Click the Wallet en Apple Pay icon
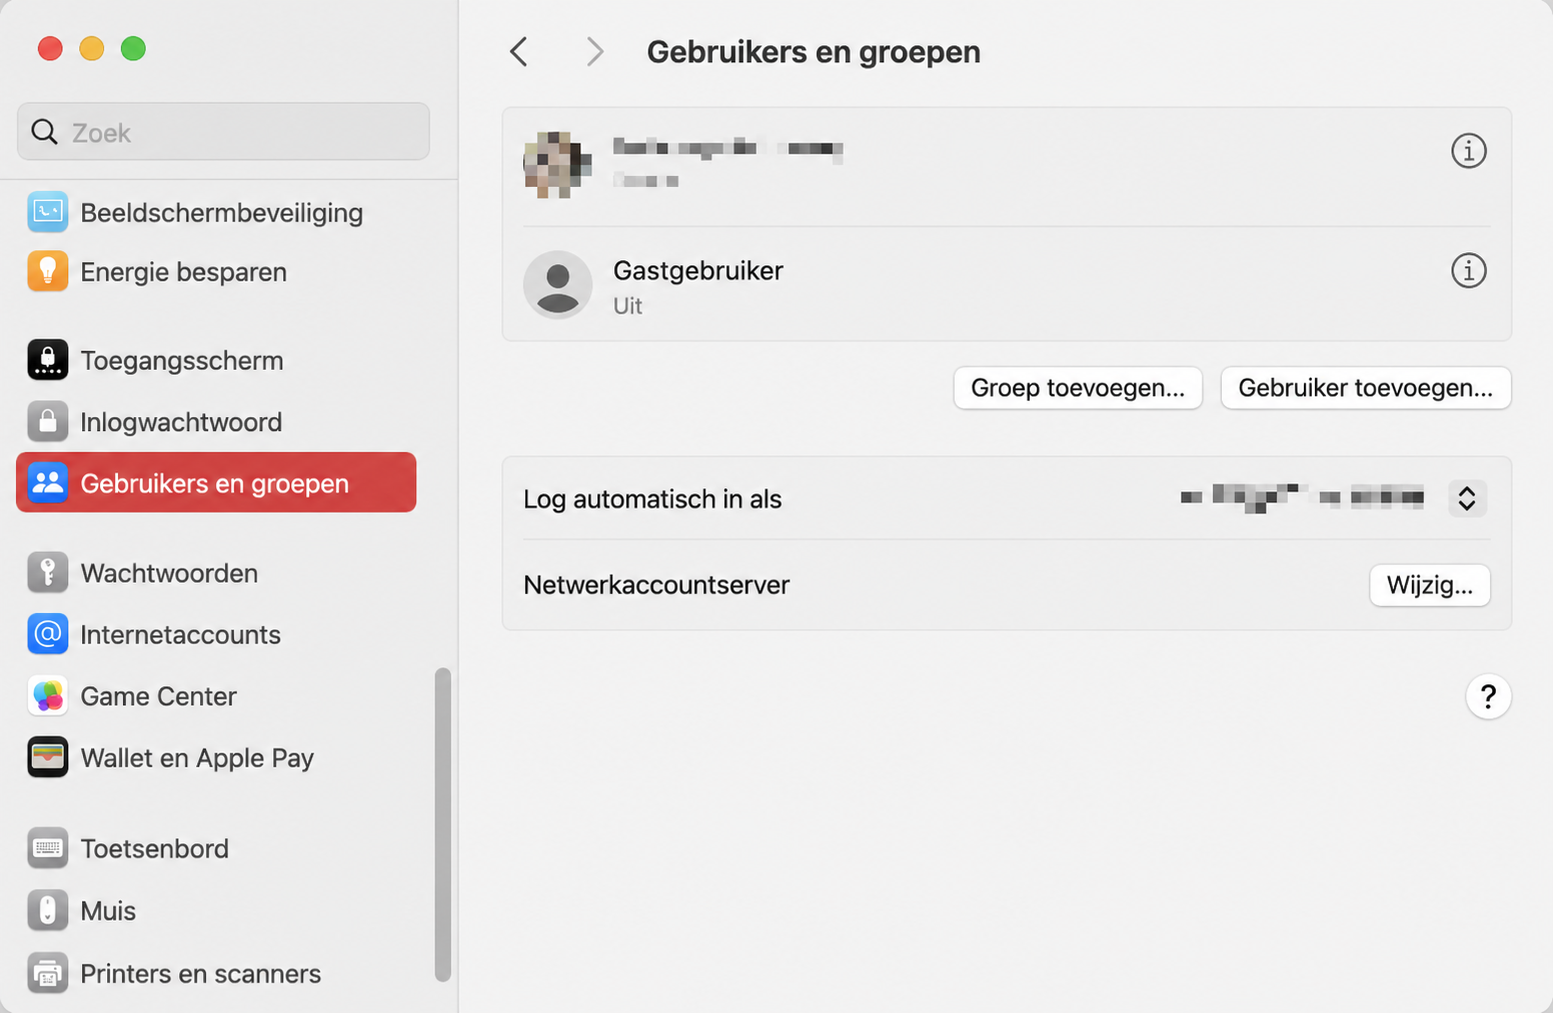Image resolution: width=1553 pixels, height=1013 pixels. [x=48, y=757]
